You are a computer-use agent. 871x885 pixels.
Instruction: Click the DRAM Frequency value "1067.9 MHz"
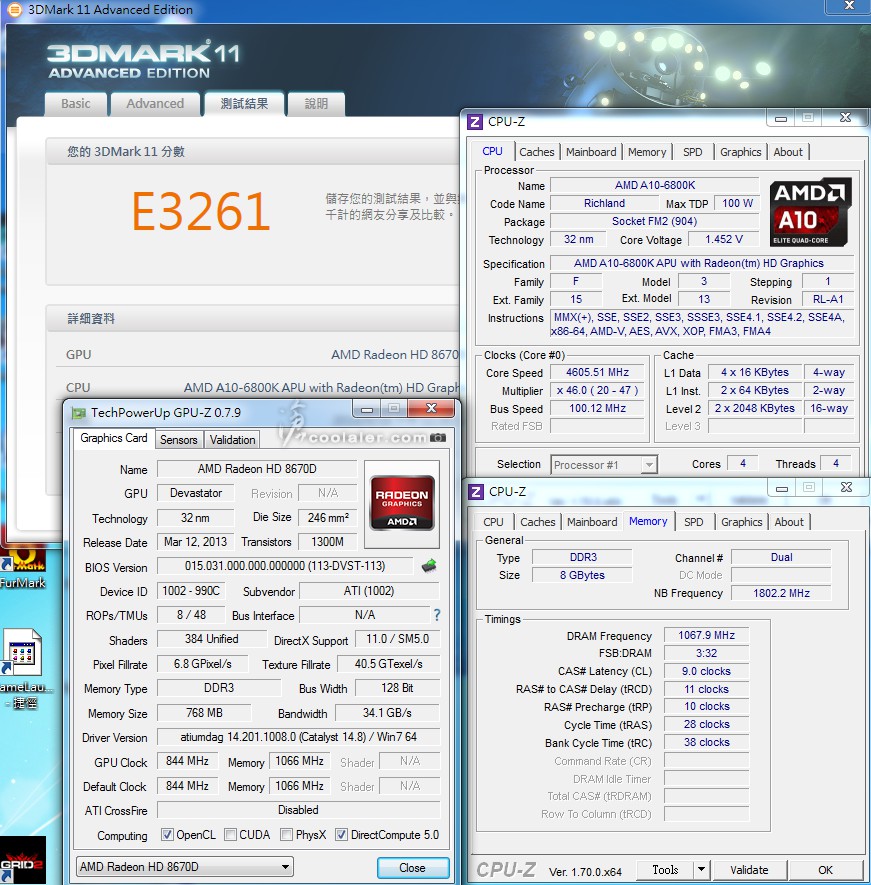tap(706, 636)
